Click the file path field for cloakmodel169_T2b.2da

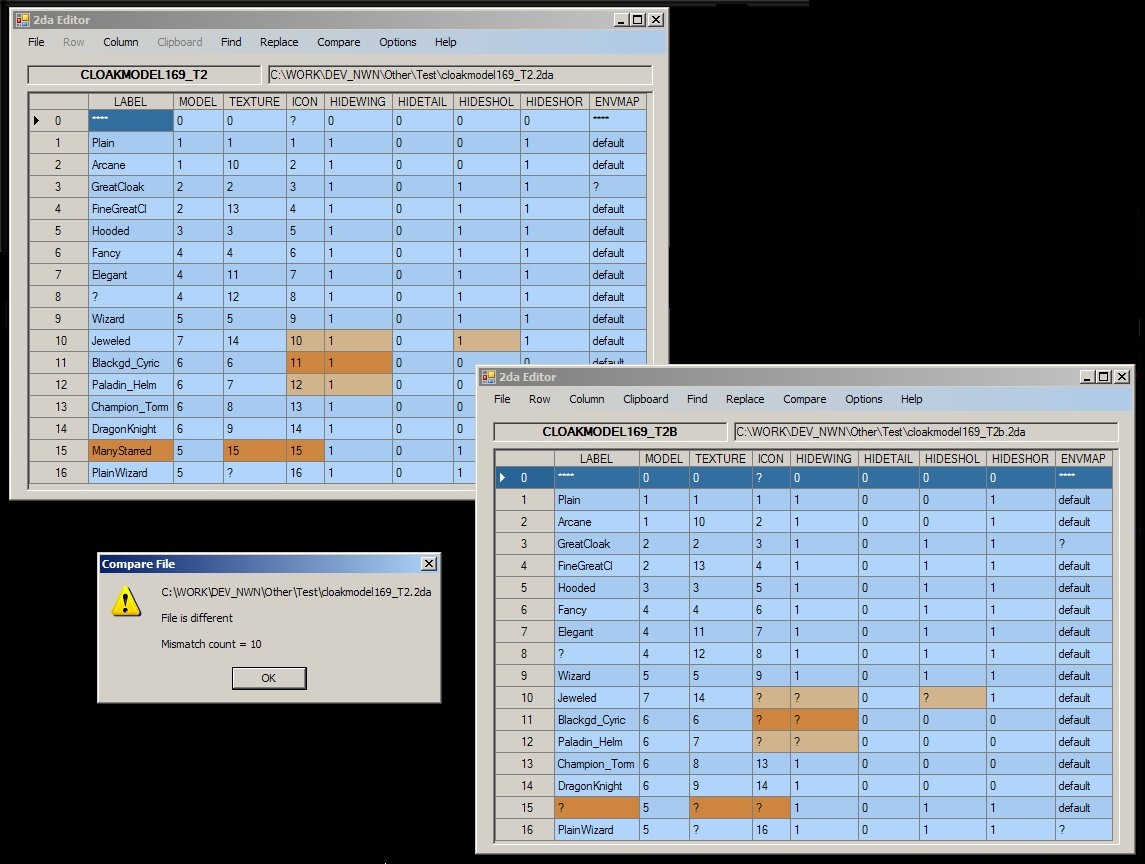click(925, 431)
